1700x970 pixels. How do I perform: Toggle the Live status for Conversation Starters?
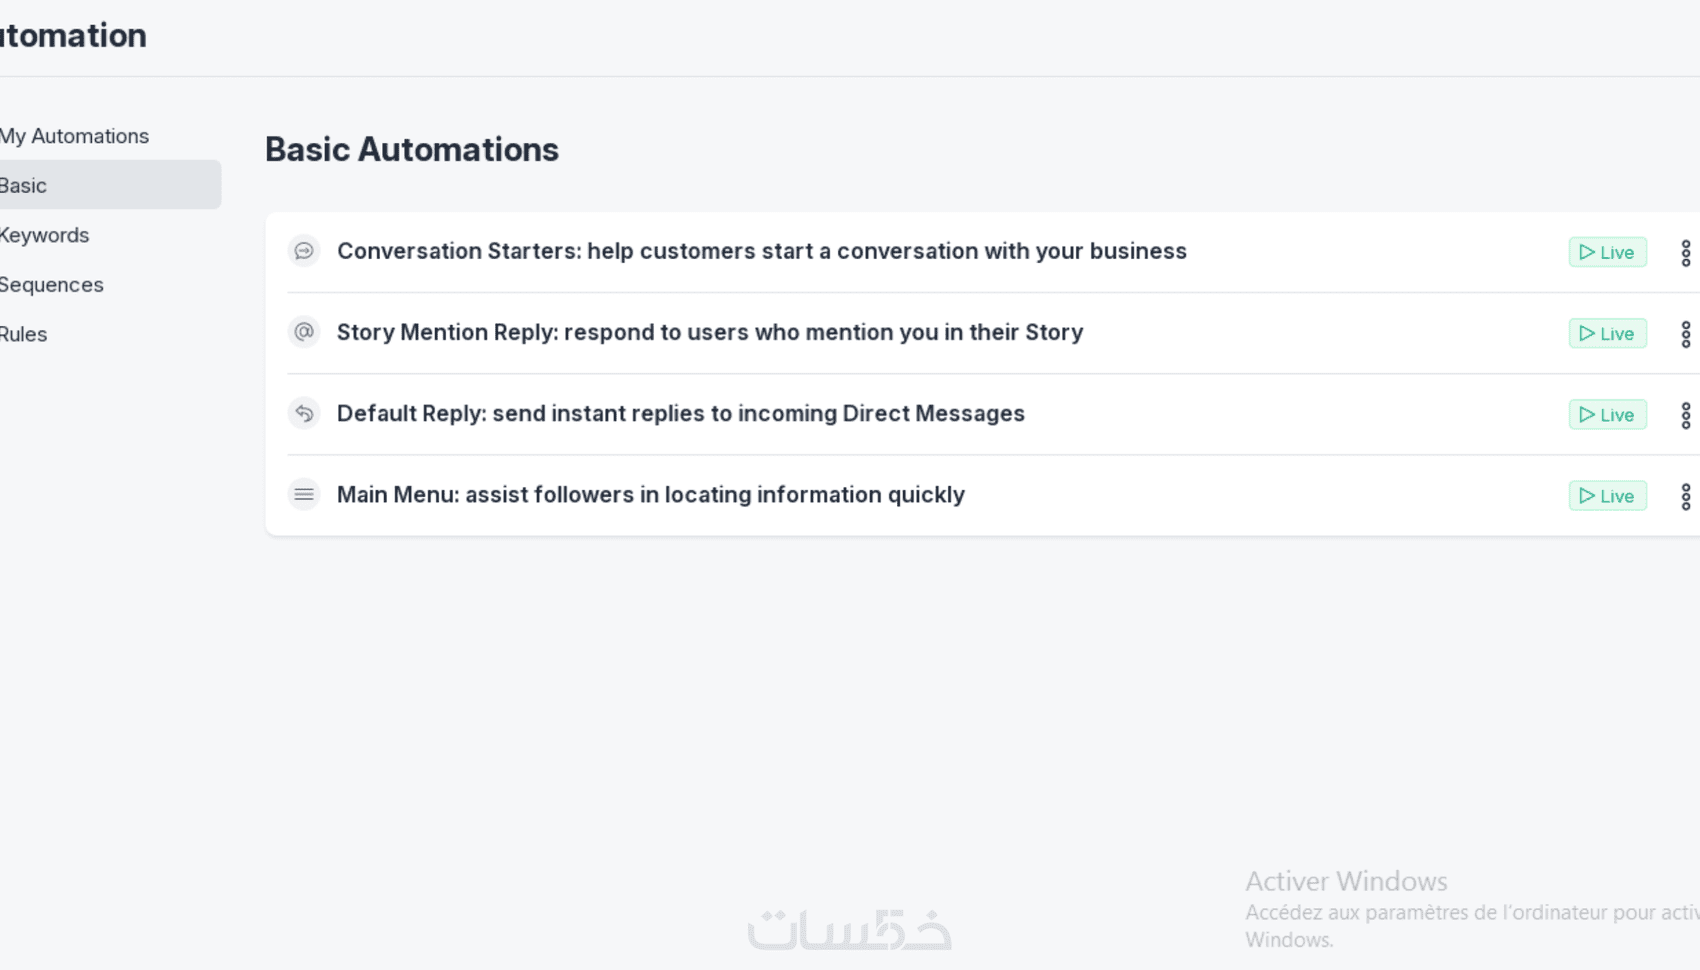[1607, 252]
